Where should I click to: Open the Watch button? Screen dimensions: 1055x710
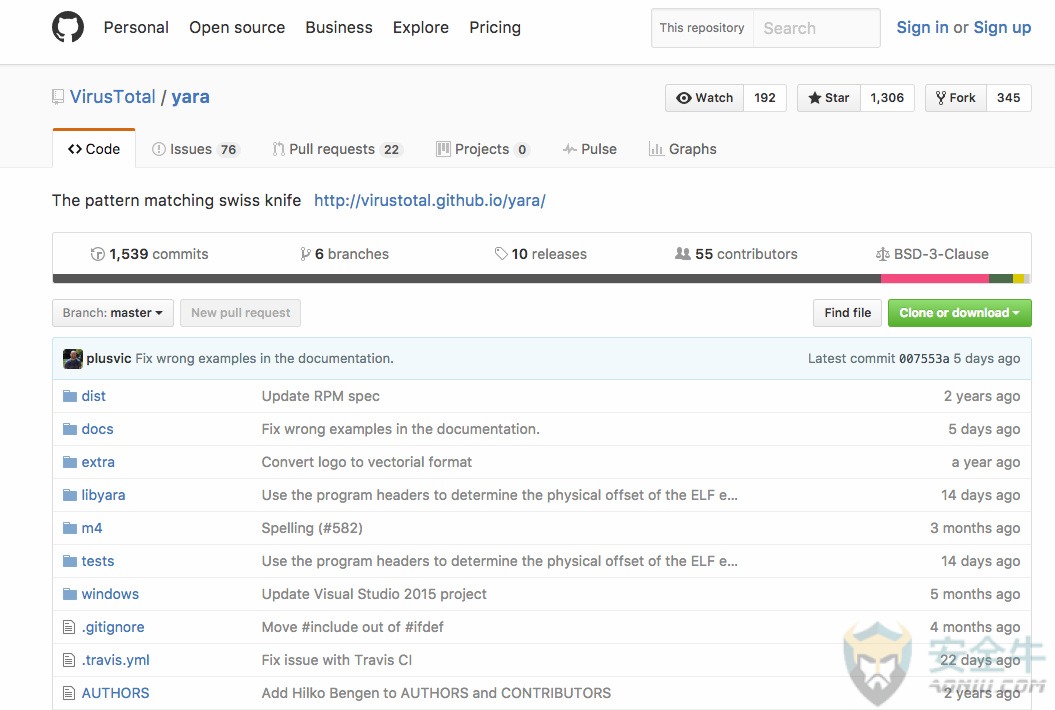click(x=704, y=98)
